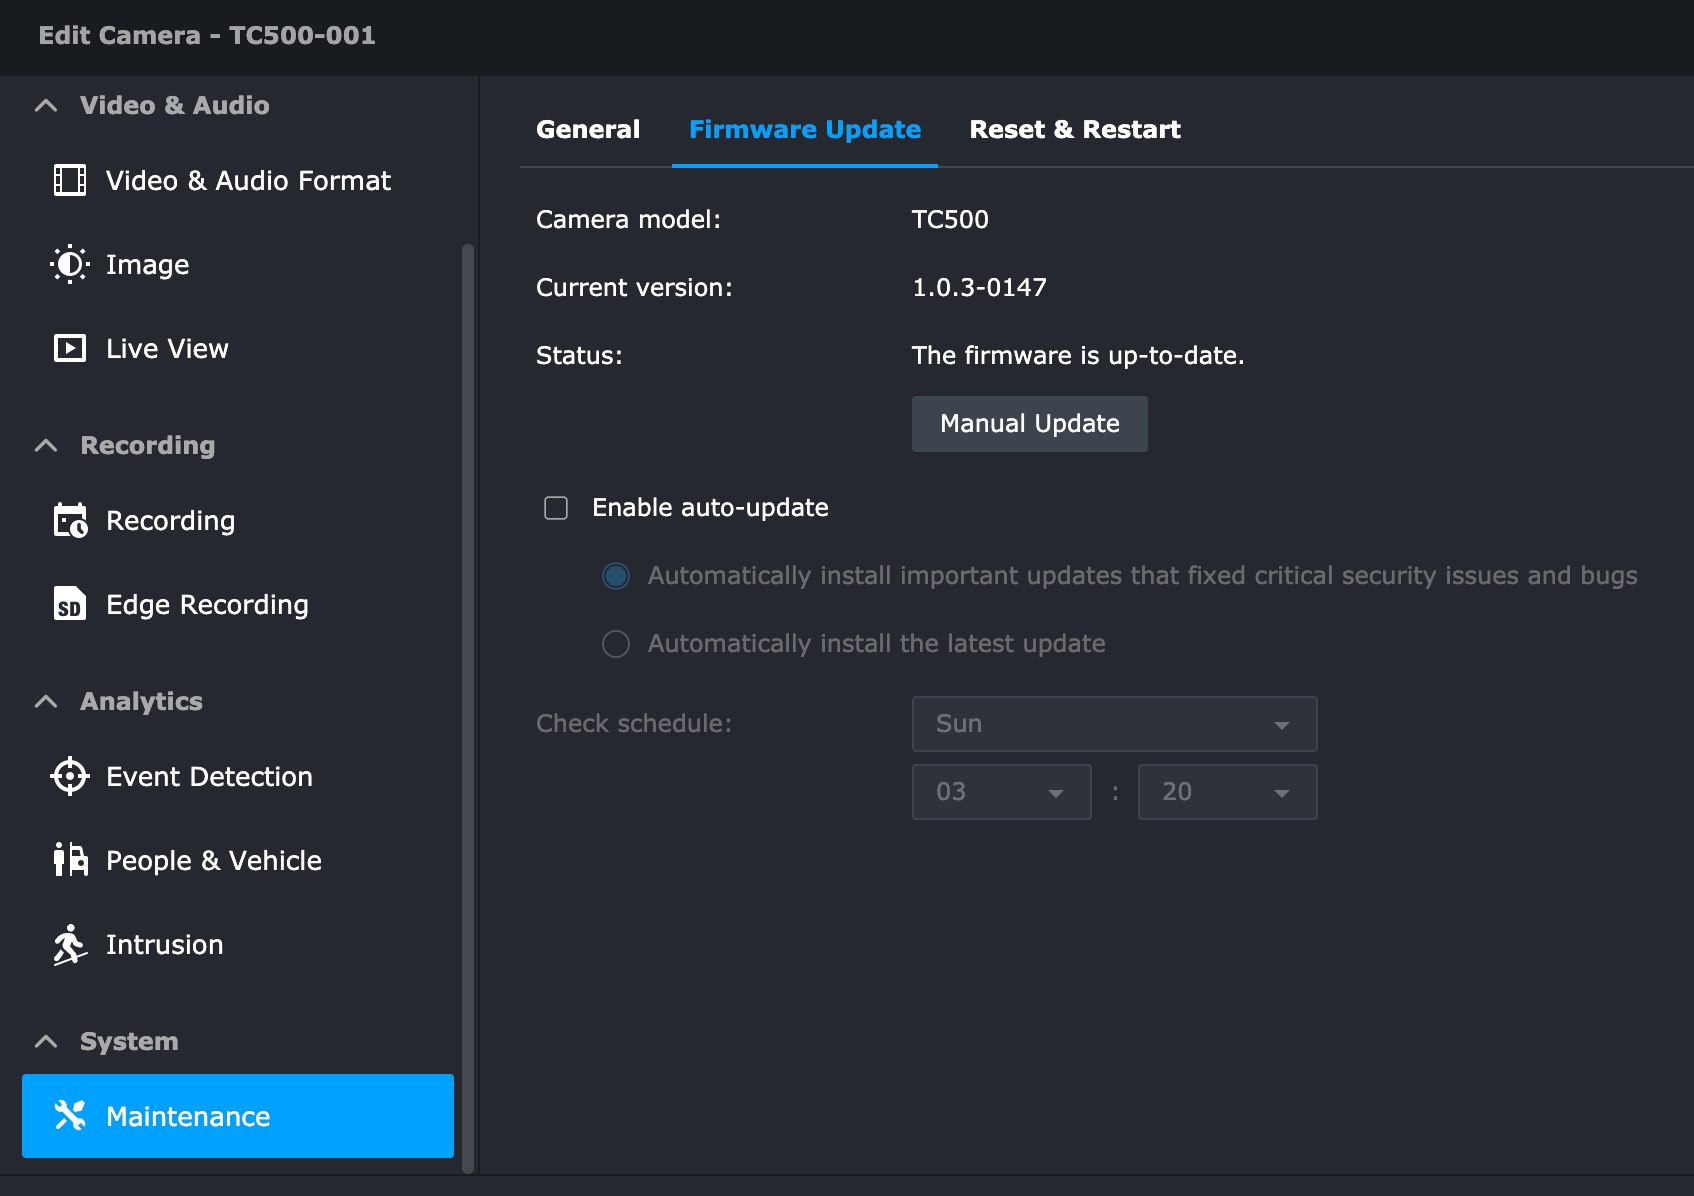Click the Image brightness icon
The width and height of the screenshot is (1694, 1196).
pyautogui.click(x=69, y=265)
